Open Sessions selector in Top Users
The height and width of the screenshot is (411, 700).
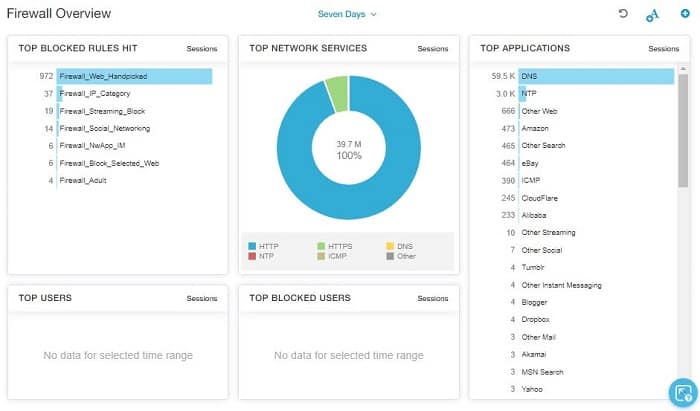(x=202, y=298)
